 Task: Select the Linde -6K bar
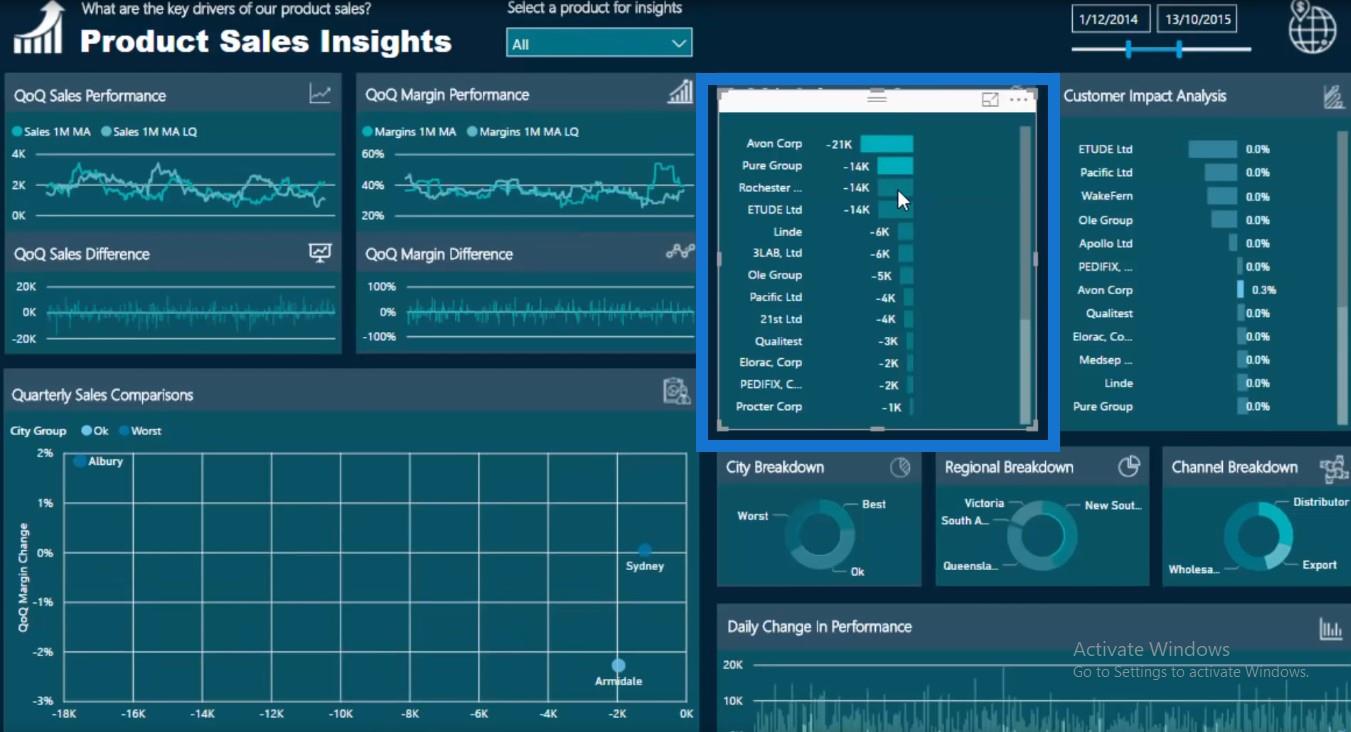click(905, 232)
